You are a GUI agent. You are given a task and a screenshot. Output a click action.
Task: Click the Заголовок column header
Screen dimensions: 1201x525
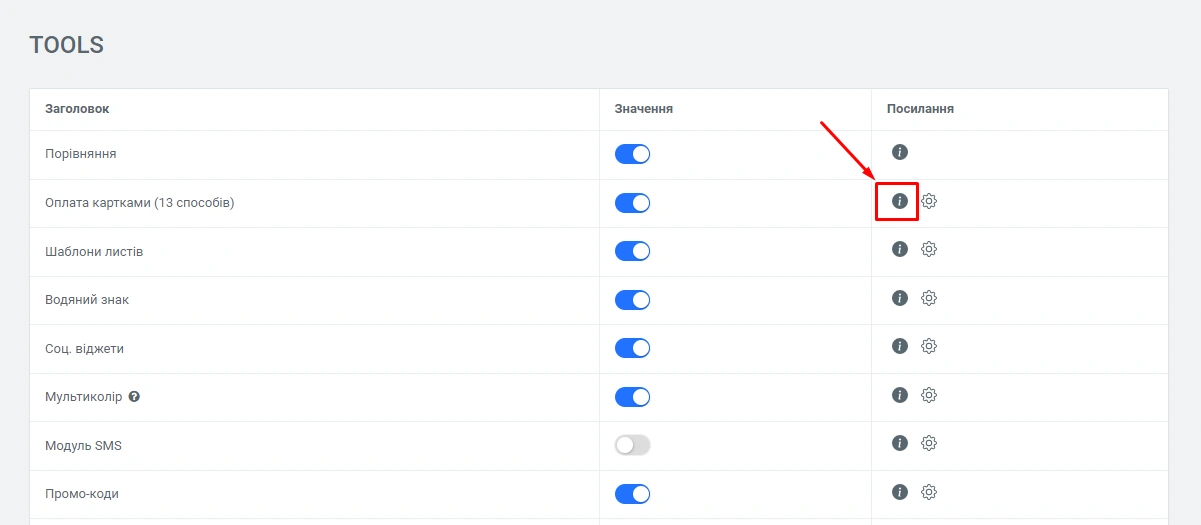click(77, 109)
